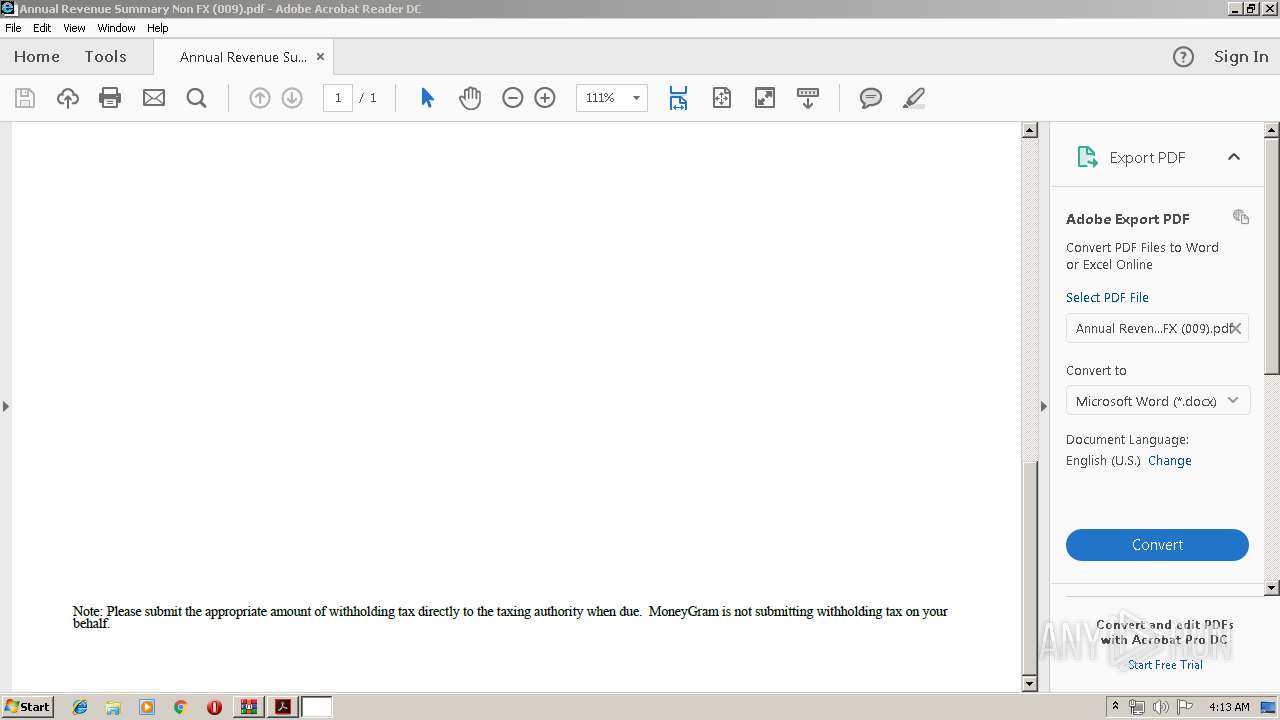
Task: Open the Windows Start menu
Action: click(27, 707)
